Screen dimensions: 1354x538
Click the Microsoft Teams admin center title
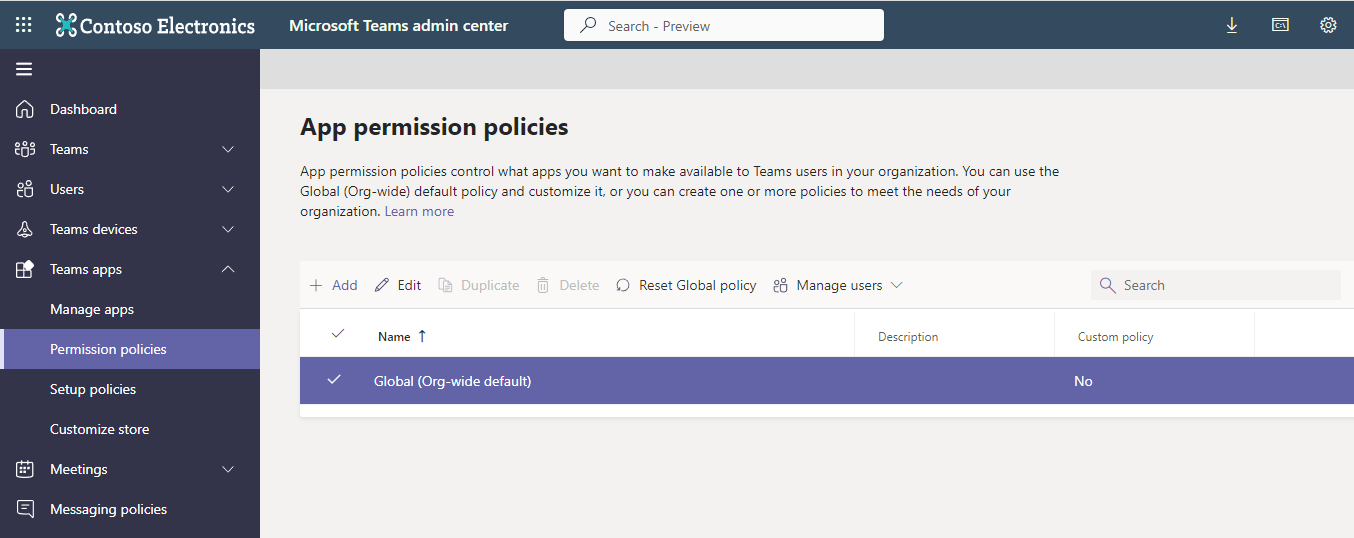click(398, 25)
